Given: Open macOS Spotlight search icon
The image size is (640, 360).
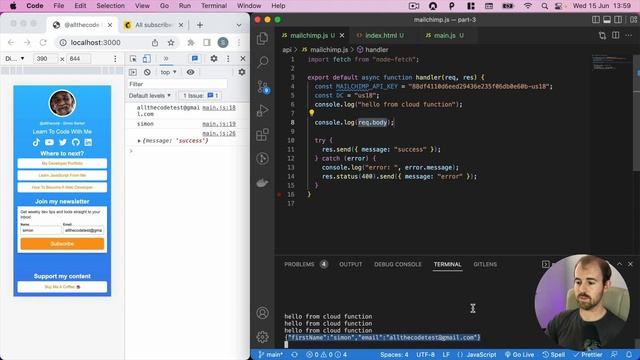Looking at the screenshot, I should tap(544, 6).
